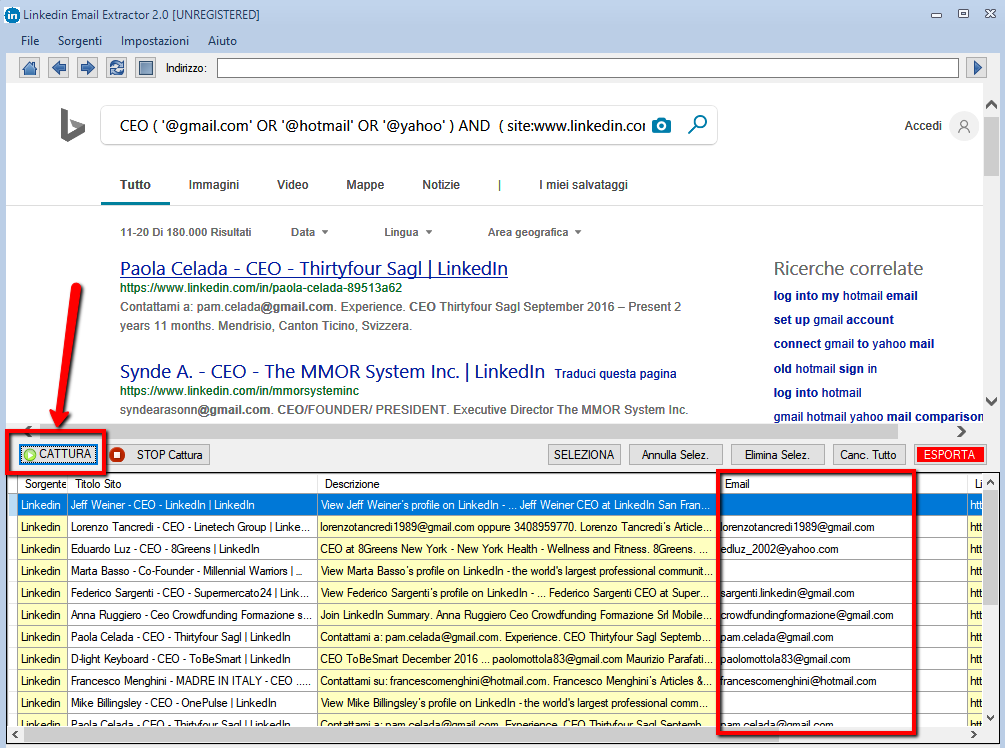1005x748 pixels.
Task: Switch to the Notizie tab
Action: (x=441, y=185)
